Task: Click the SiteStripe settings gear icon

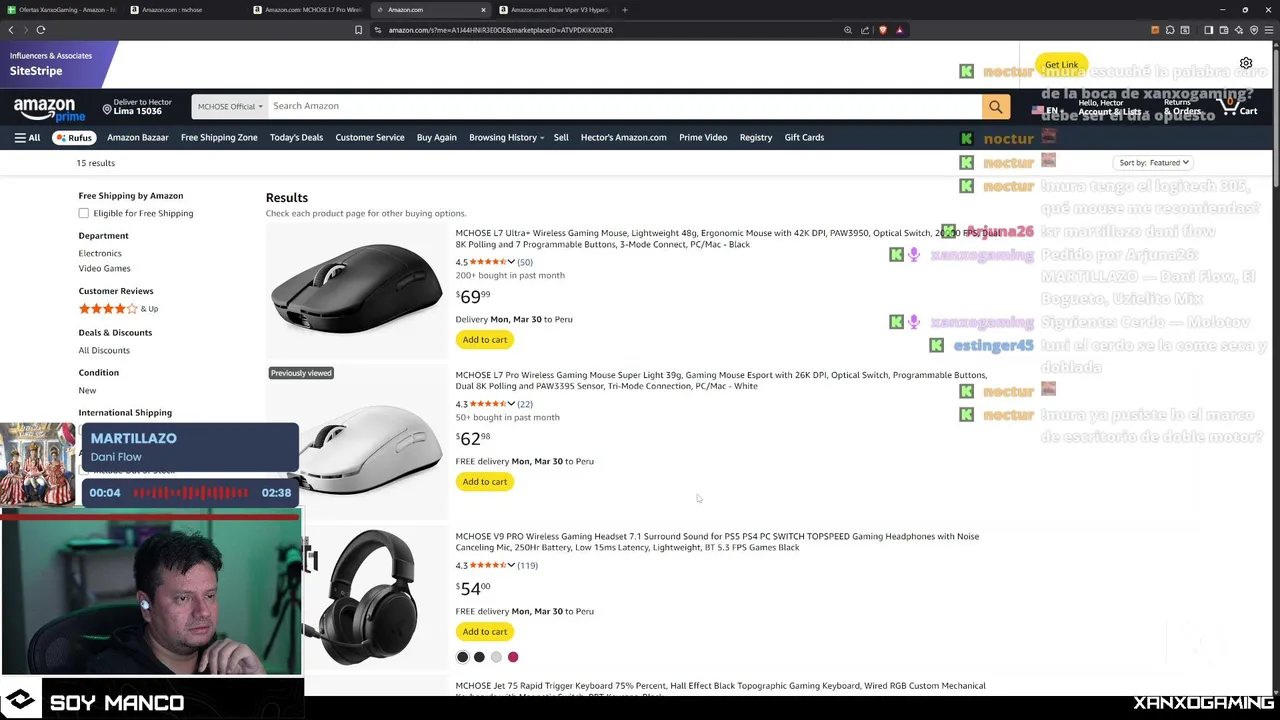Action: [x=1246, y=63]
